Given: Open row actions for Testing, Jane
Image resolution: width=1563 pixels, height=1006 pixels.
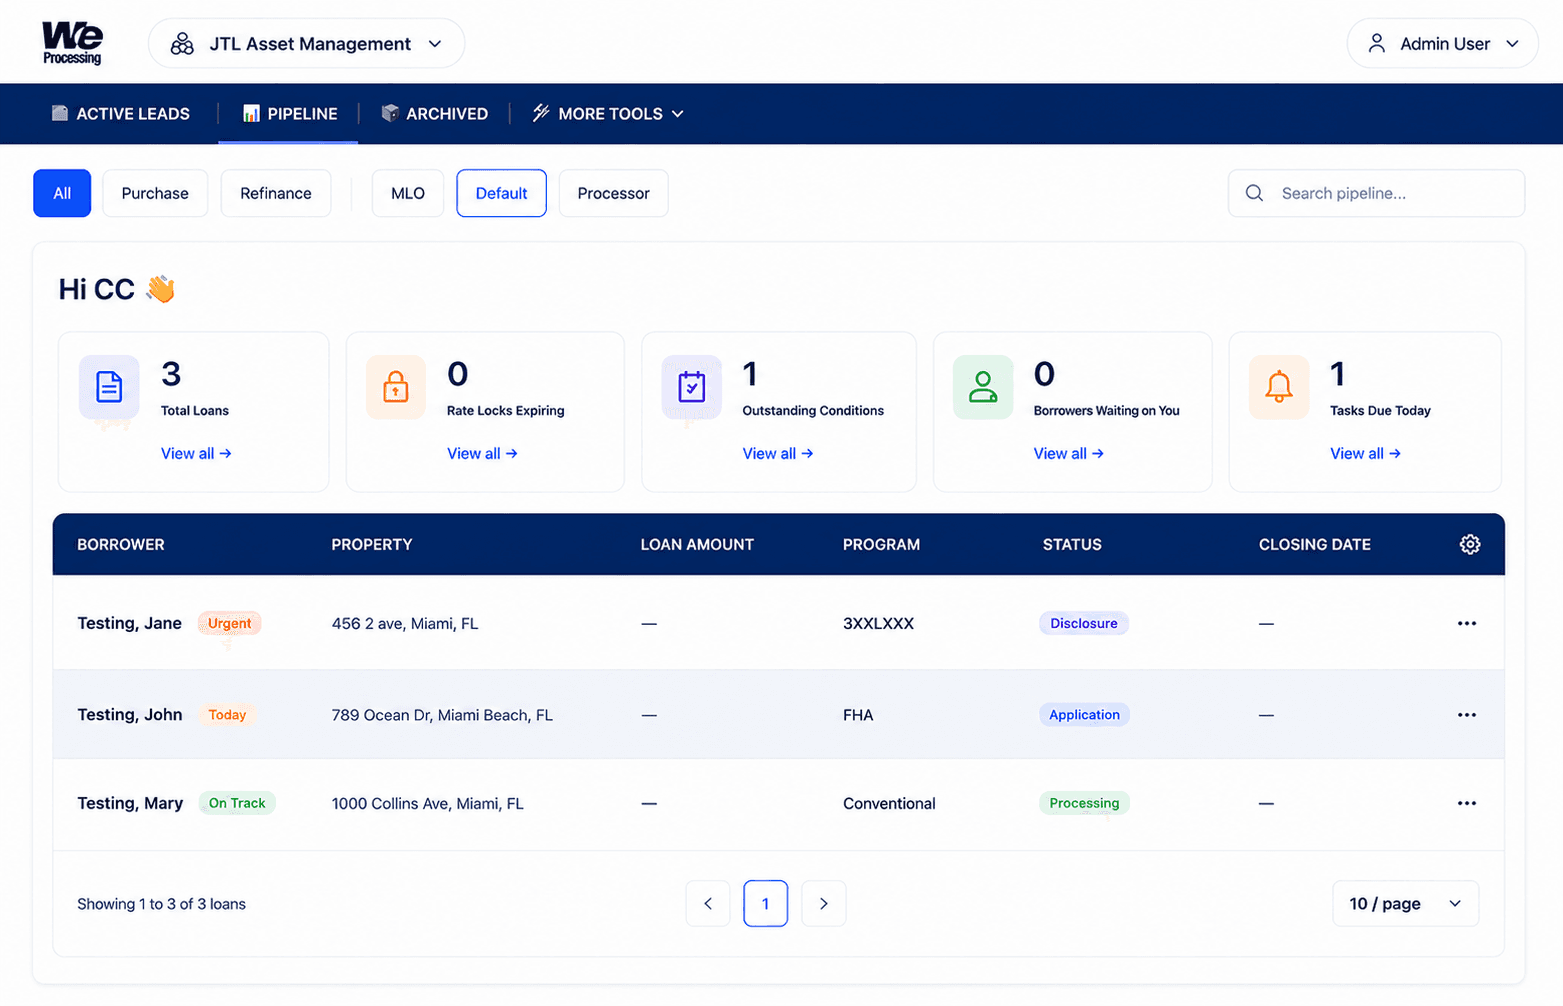Looking at the screenshot, I should click(1467, 623).
